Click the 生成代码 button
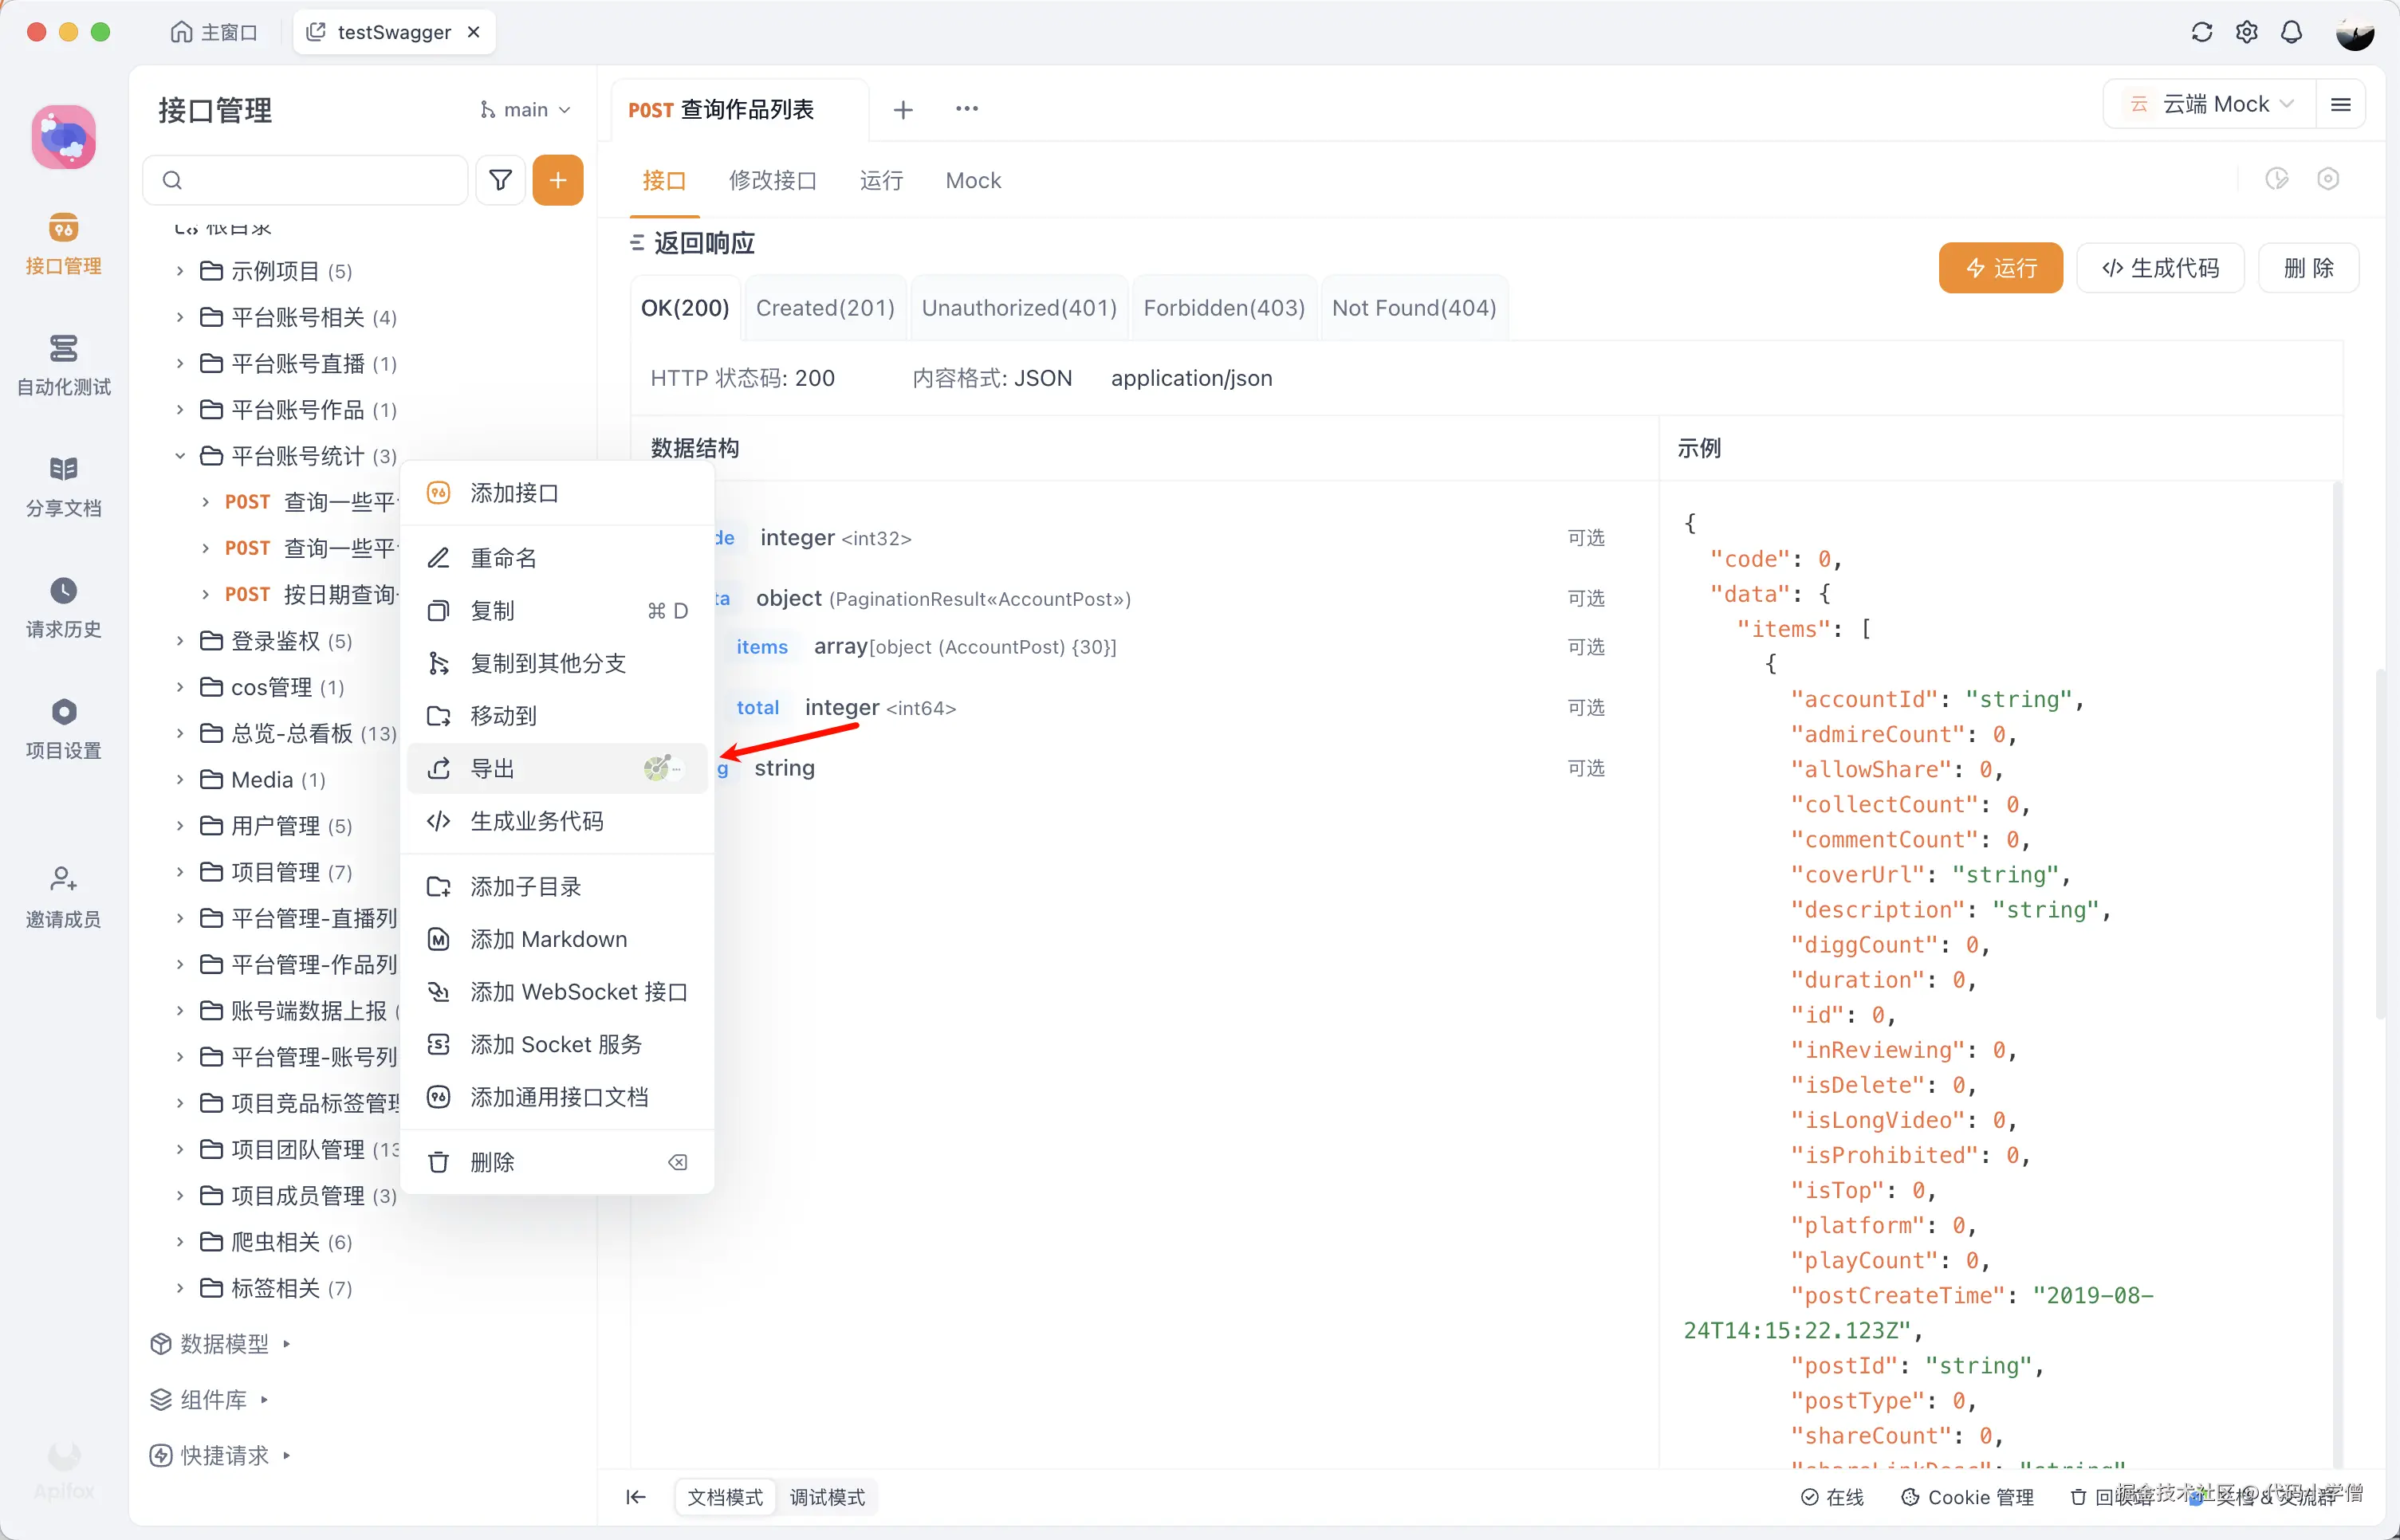This screenshot has width=2400, height=1540. coord(2160,268)
